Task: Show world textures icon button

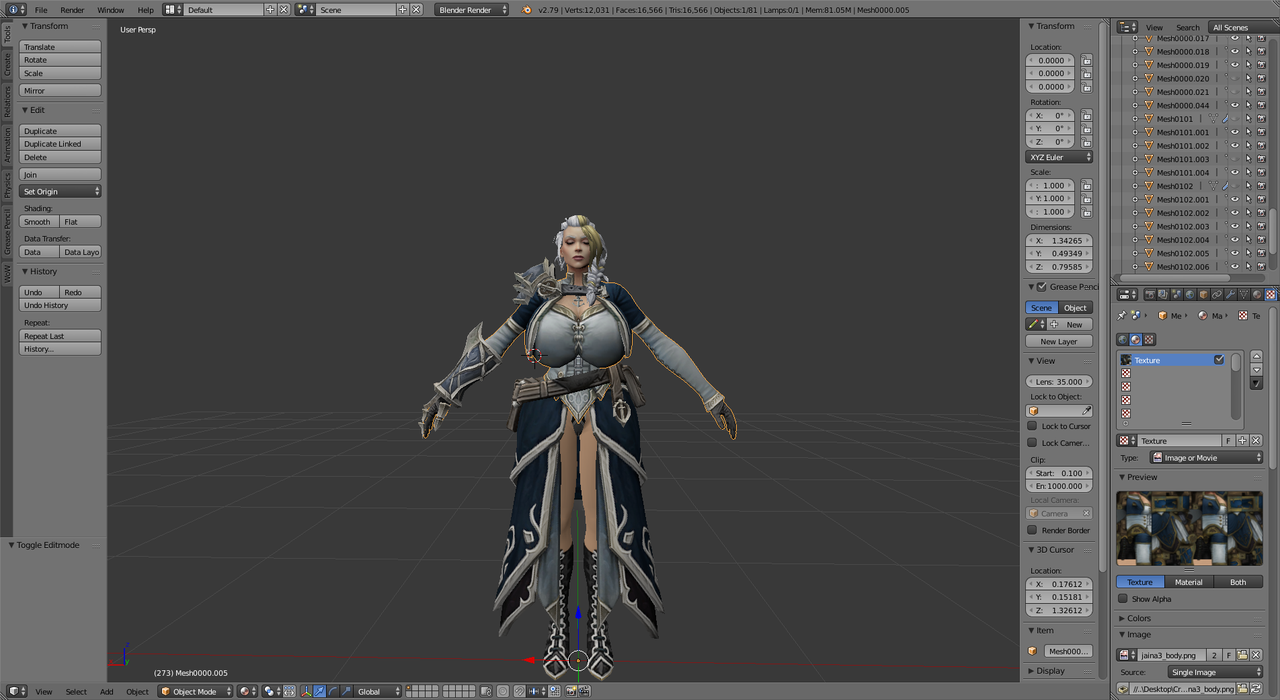Action: click(x=1123, y=339)
